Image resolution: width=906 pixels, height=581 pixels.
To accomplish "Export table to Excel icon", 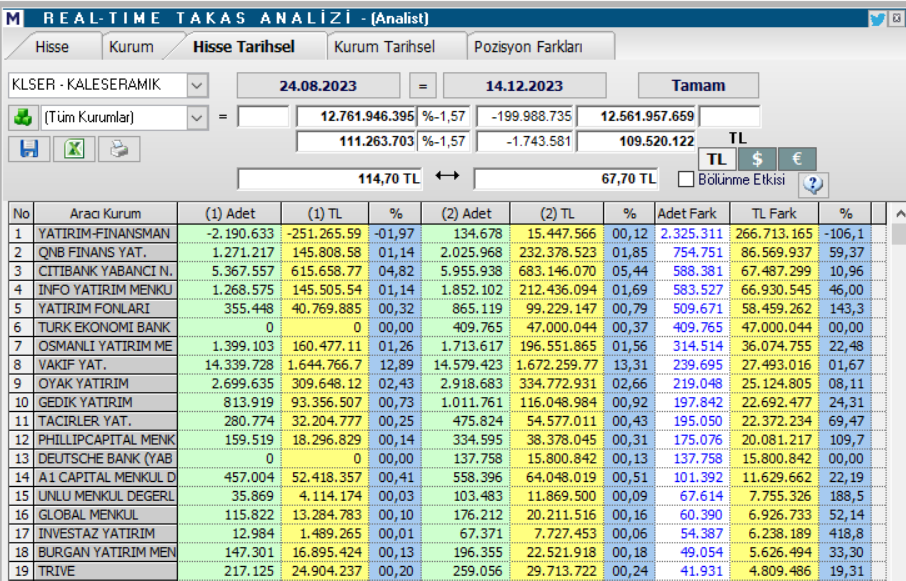I will (x=74, y=149).
